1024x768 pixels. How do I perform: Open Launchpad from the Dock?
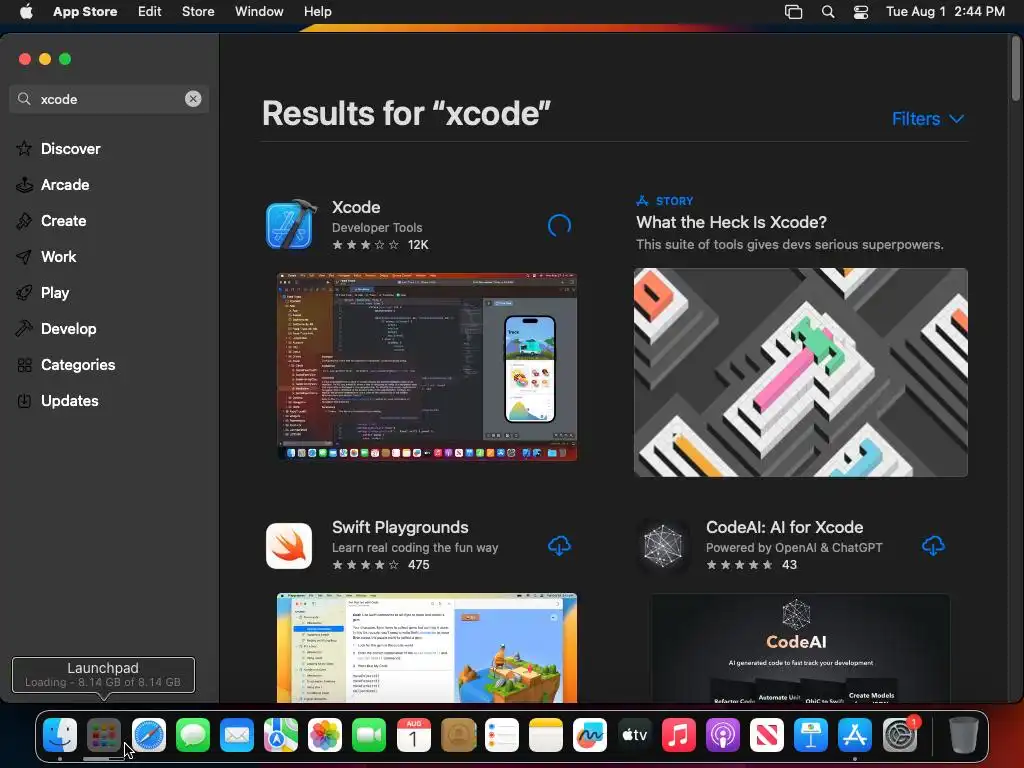(x=104, y=735)
